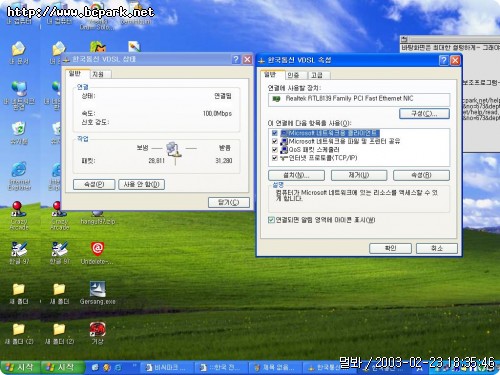Image resolution: width=500 pixels, height=375 pixels.
Task: Toggle QoS 패킷 스케줄러 checkbox
Action: pyautogui.click(x=275, y=150)
